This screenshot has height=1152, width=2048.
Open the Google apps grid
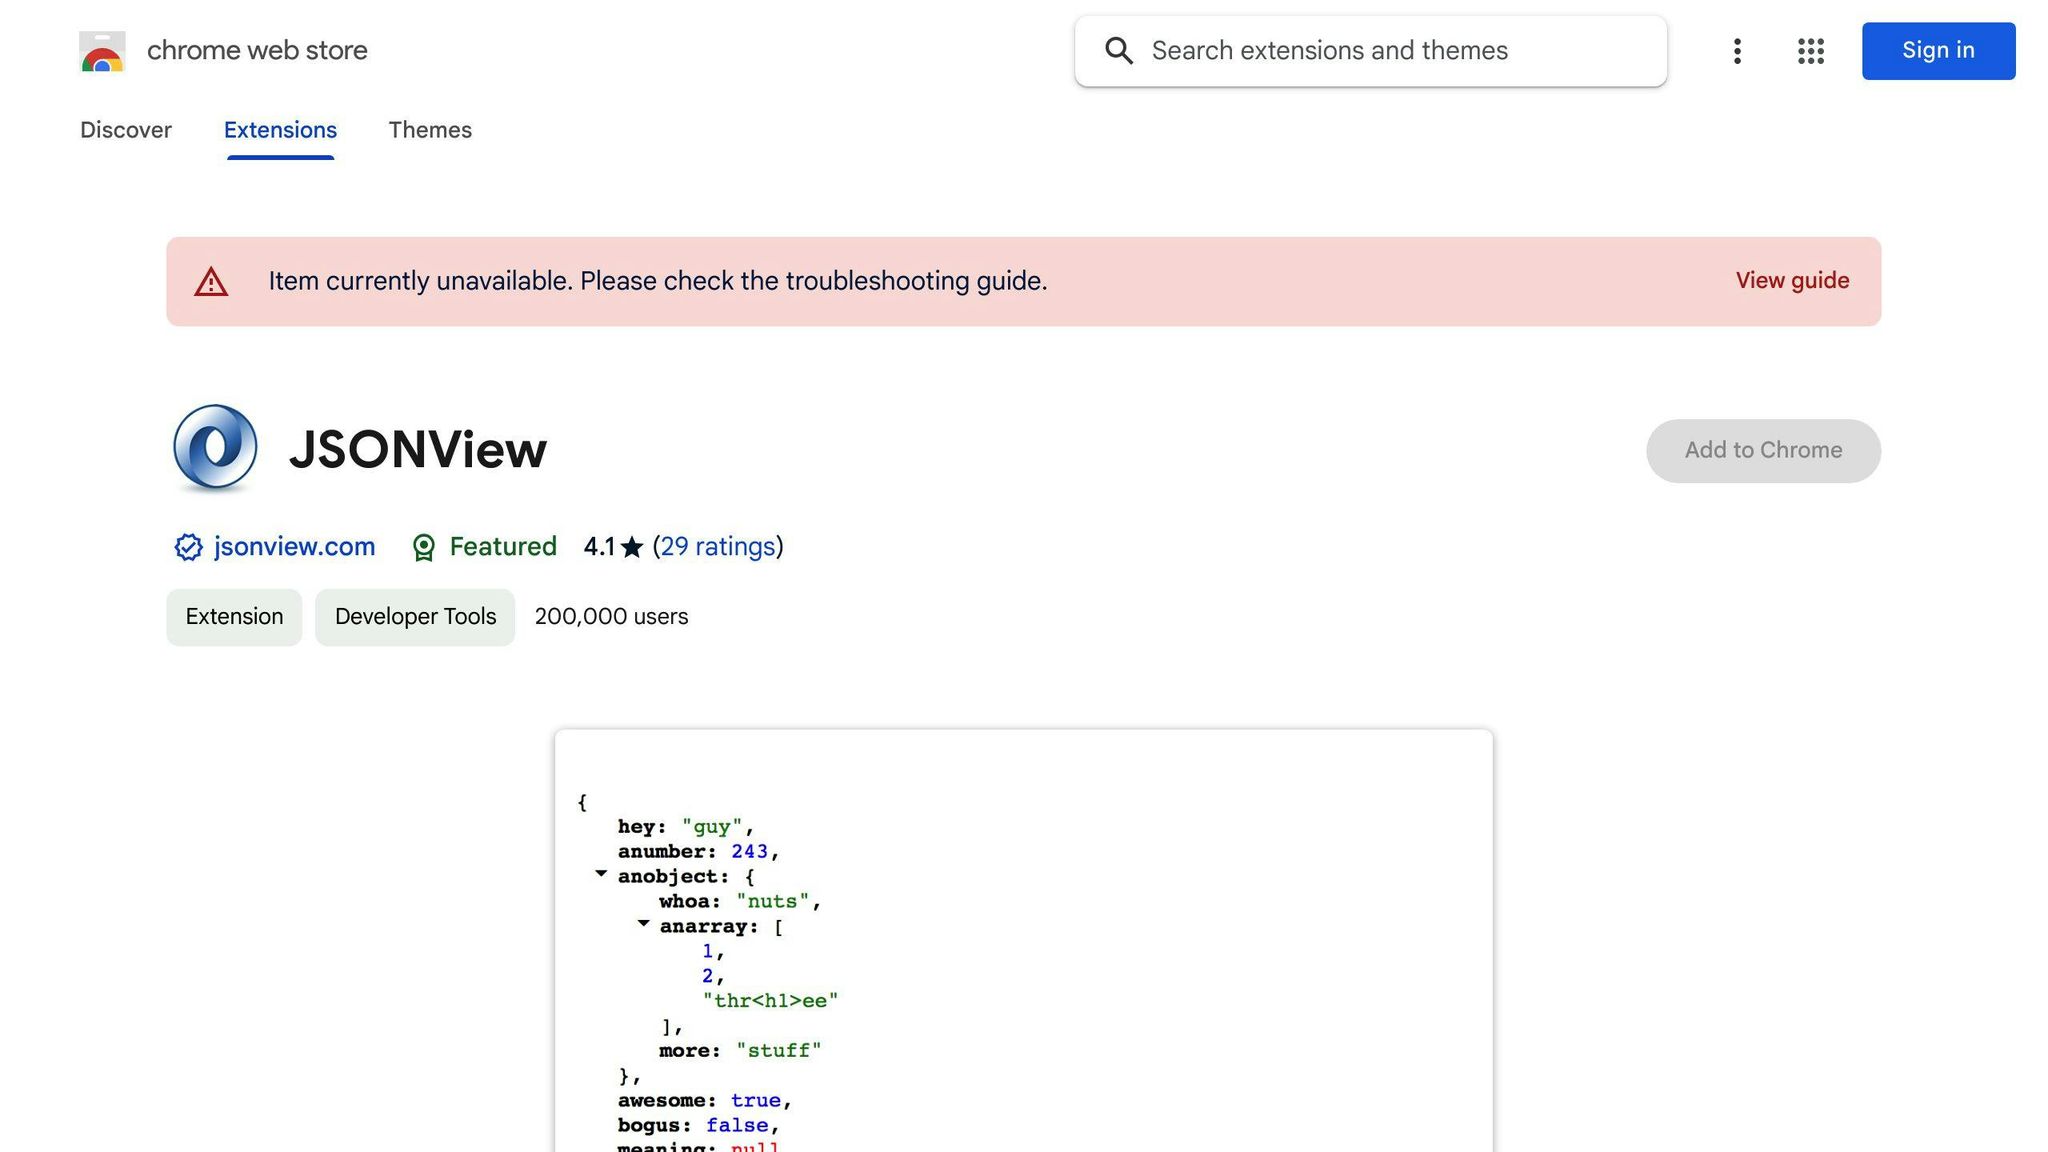(x=1809, y=51)
